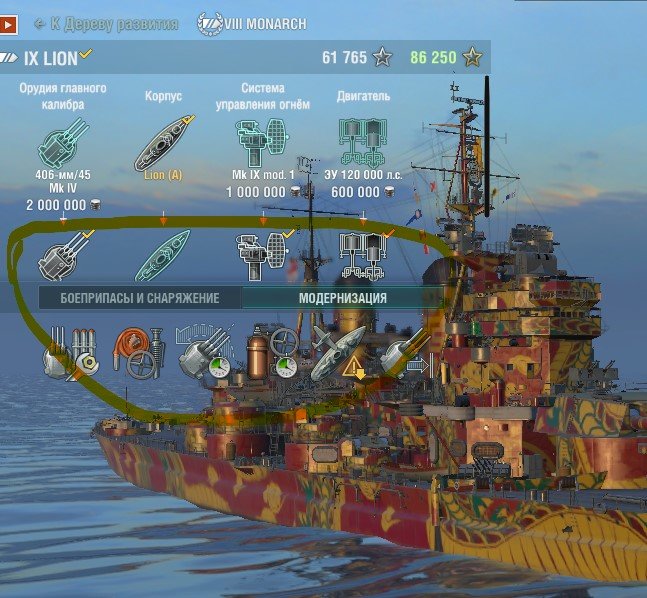Open the steering gears modification slot

pyautogui.click(x=272, y=352)
